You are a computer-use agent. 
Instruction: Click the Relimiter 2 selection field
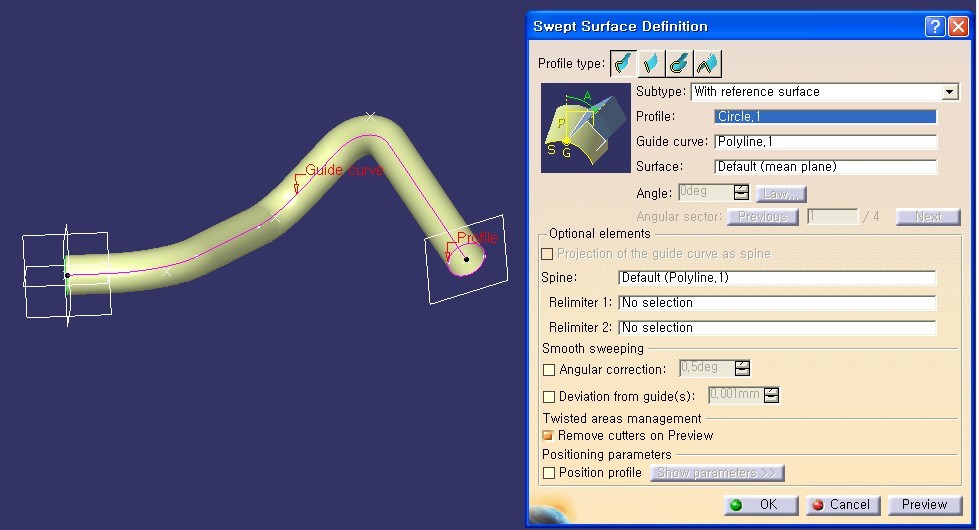click(777, 328)
